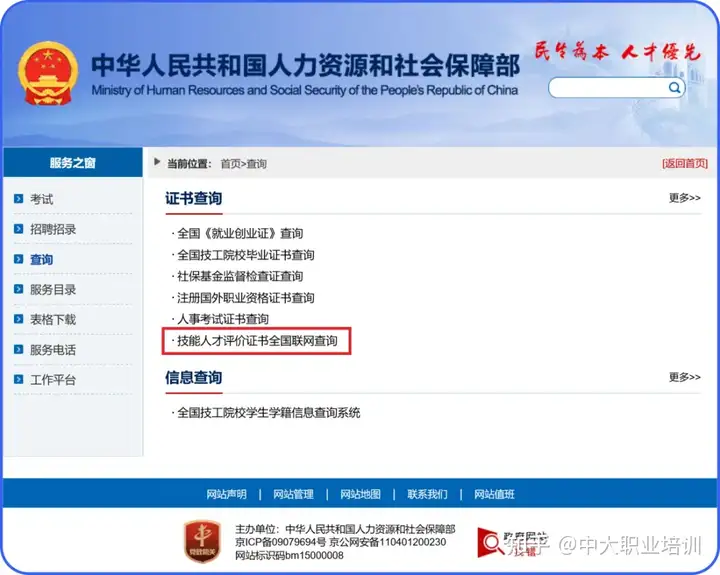Click the 党政机关 badge icon
Viewport: 720px width, 575px height.
click(x=202, y=541)
